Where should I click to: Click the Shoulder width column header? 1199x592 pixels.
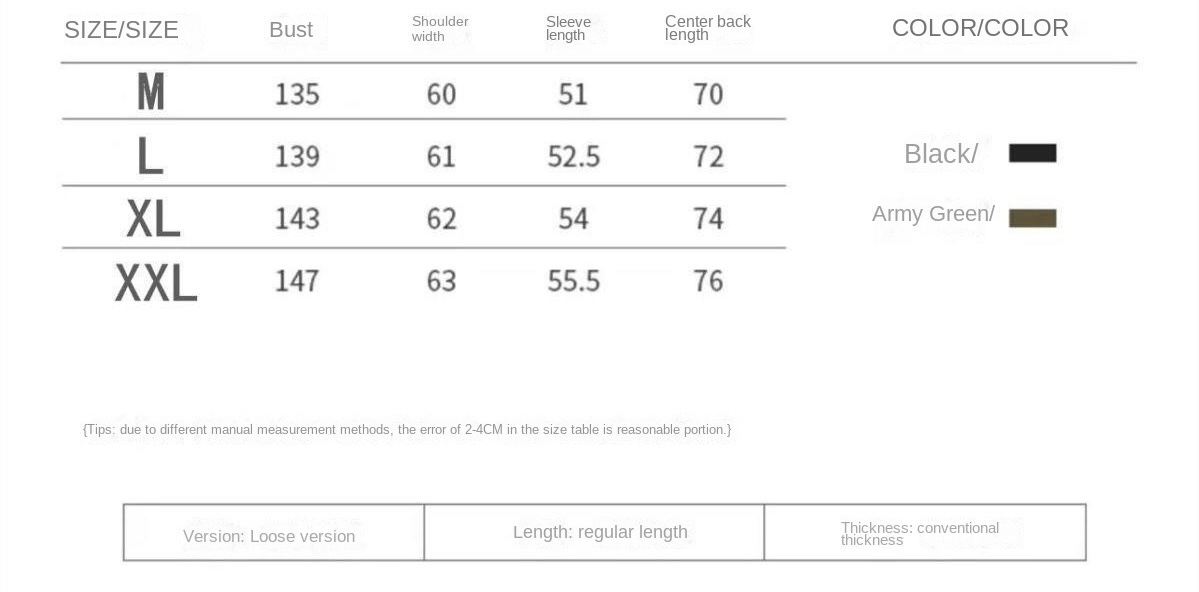(440, 28)
